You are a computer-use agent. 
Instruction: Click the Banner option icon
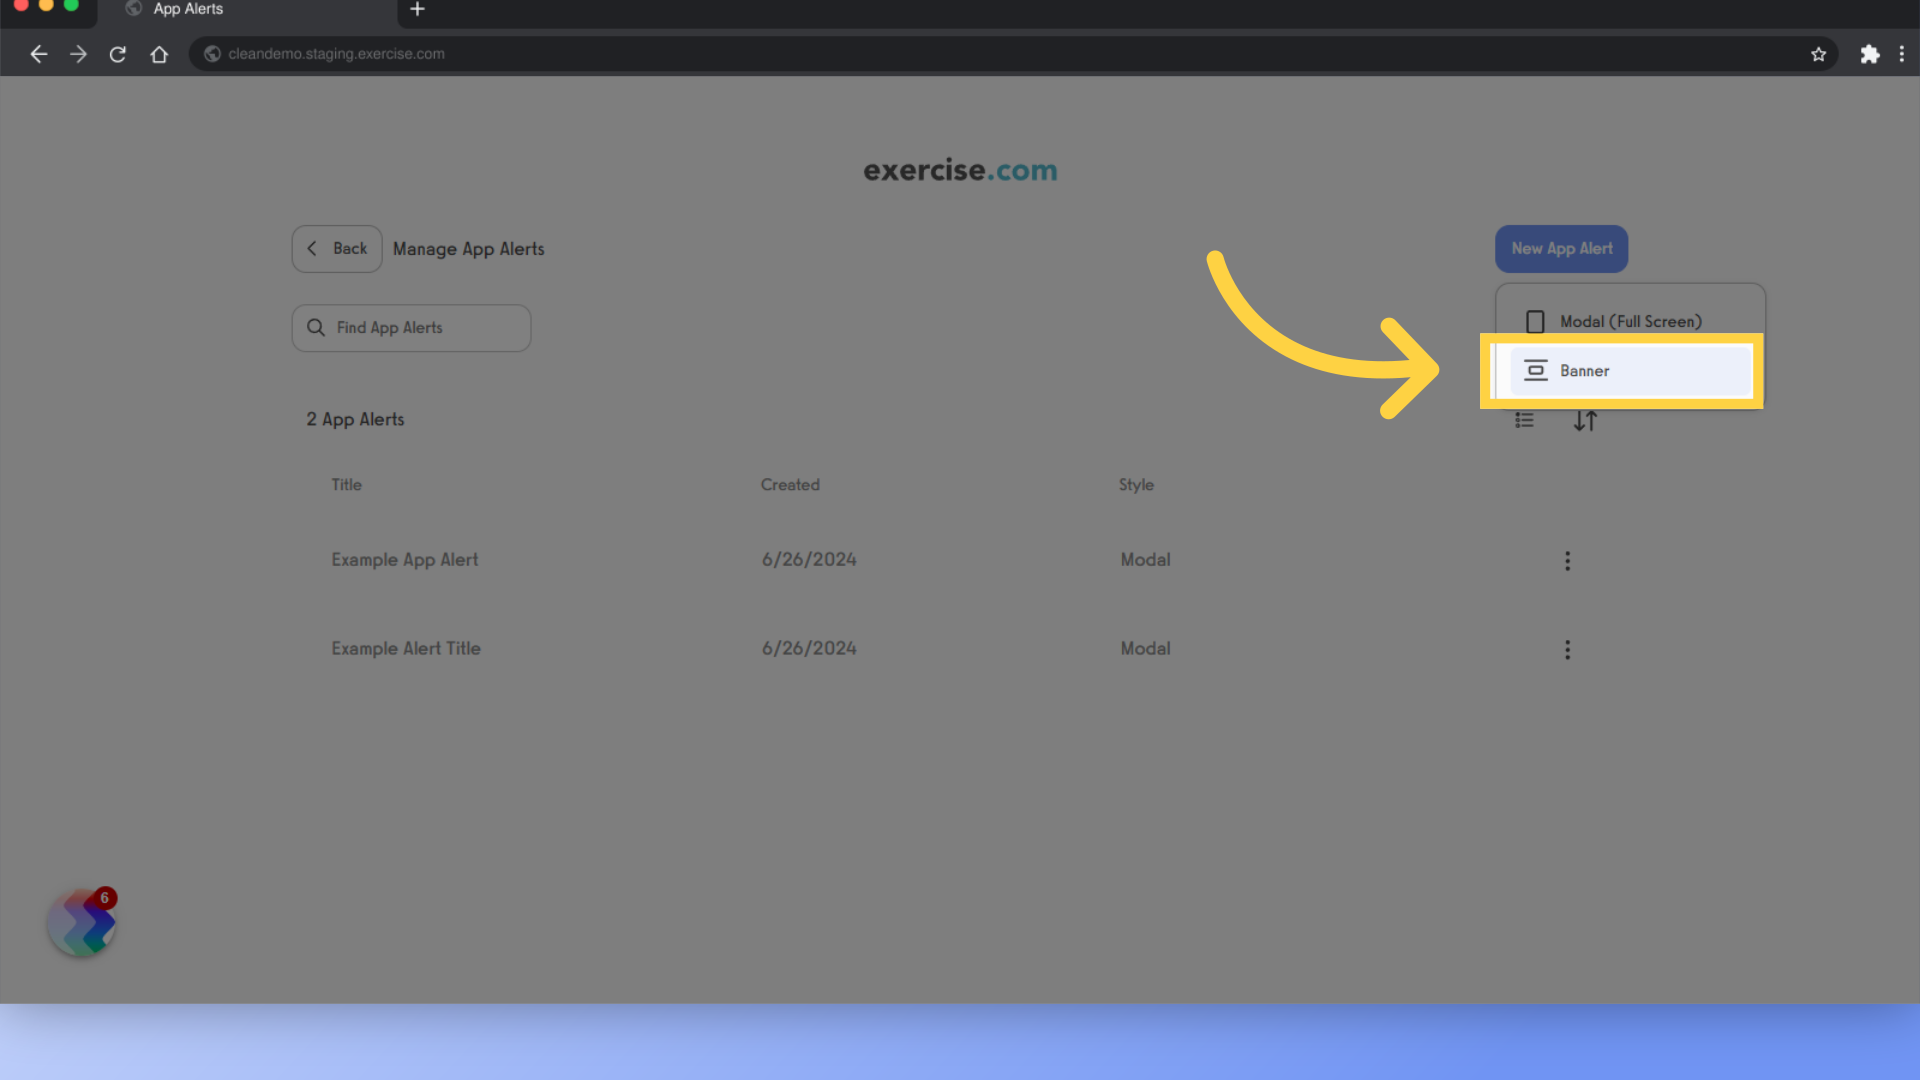pyautogui.click(x=1535, y=371)
